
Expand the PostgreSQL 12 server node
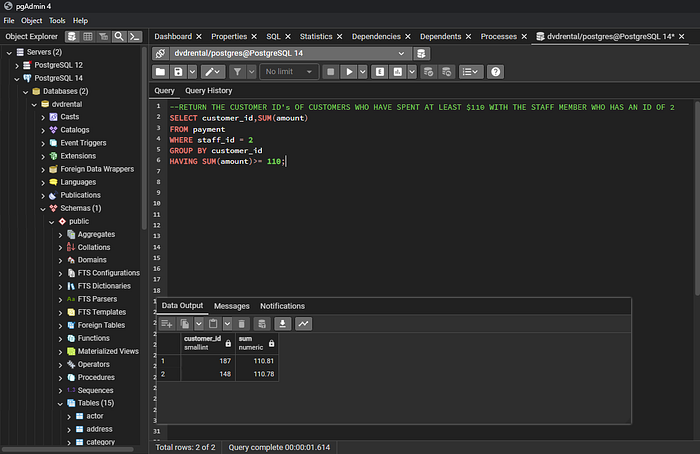coord(17,65)
